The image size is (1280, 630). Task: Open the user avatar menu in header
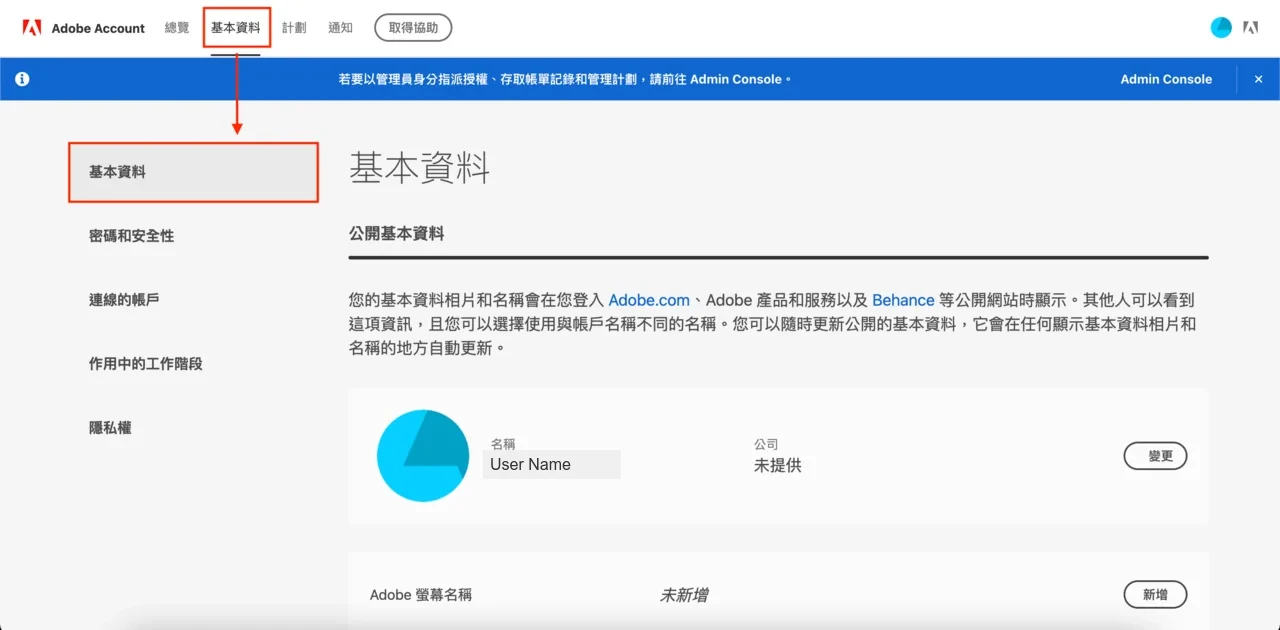(1221, 28)
